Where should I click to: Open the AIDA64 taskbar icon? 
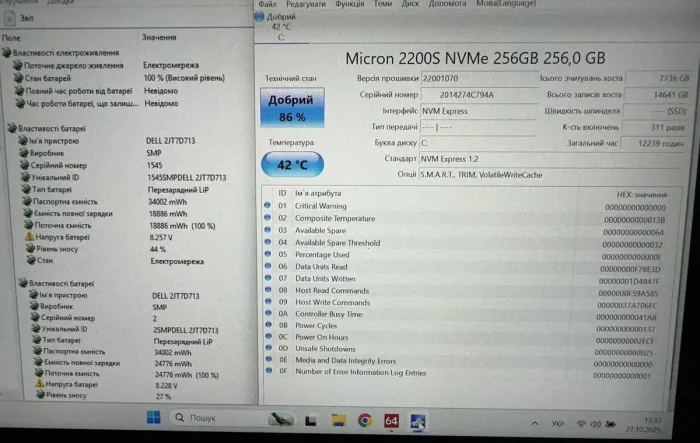[x=391, y=420]
